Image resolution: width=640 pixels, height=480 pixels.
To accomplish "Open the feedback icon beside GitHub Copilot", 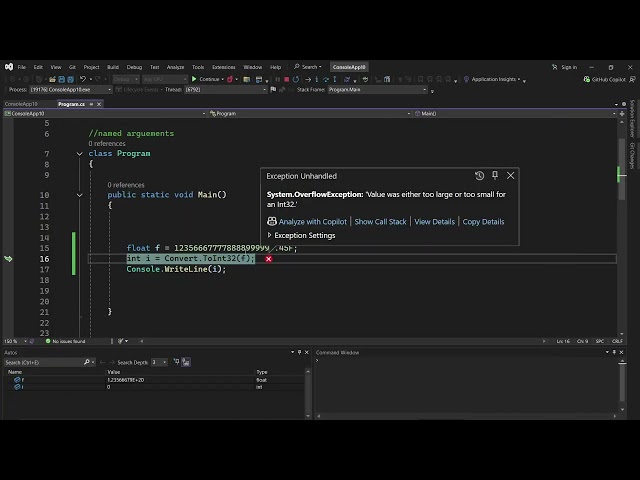I will coord(632,79).
